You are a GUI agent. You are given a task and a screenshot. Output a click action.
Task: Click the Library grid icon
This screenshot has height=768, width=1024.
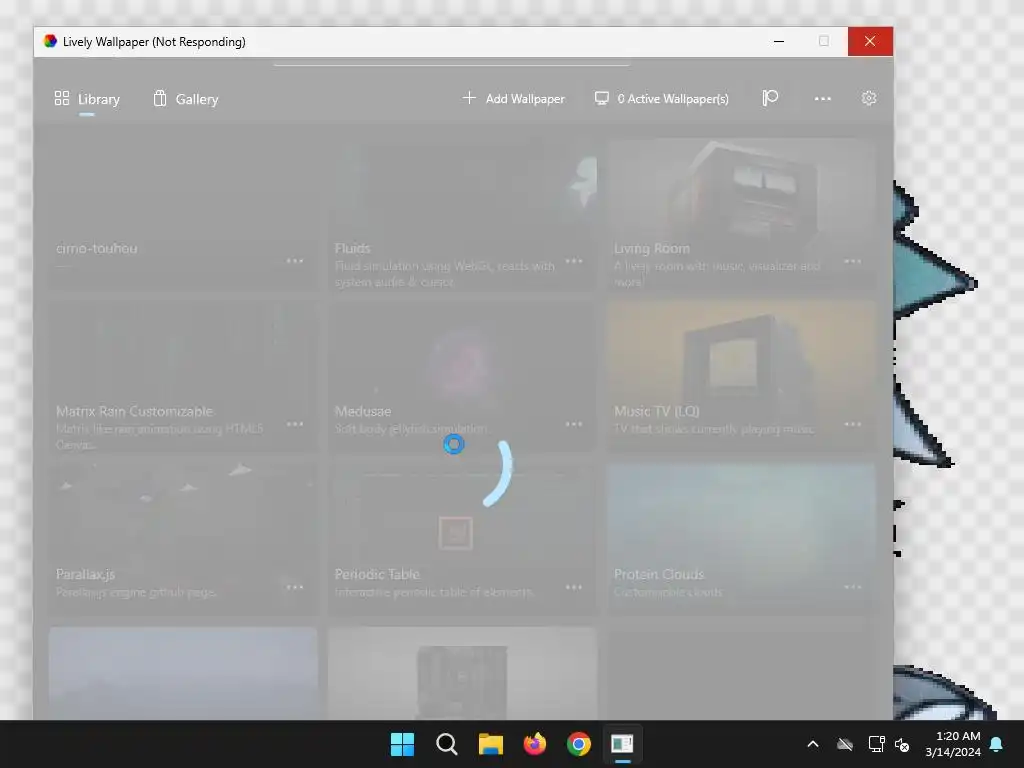pos(61,98)
